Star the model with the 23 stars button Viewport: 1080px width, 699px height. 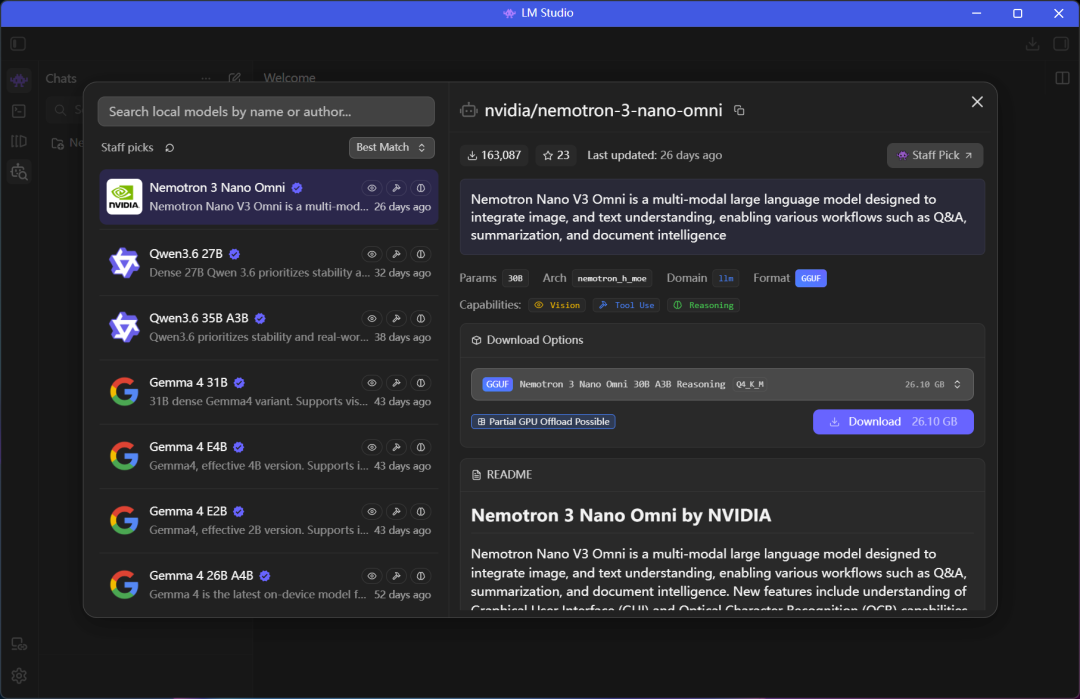click(x=556, y=155)
